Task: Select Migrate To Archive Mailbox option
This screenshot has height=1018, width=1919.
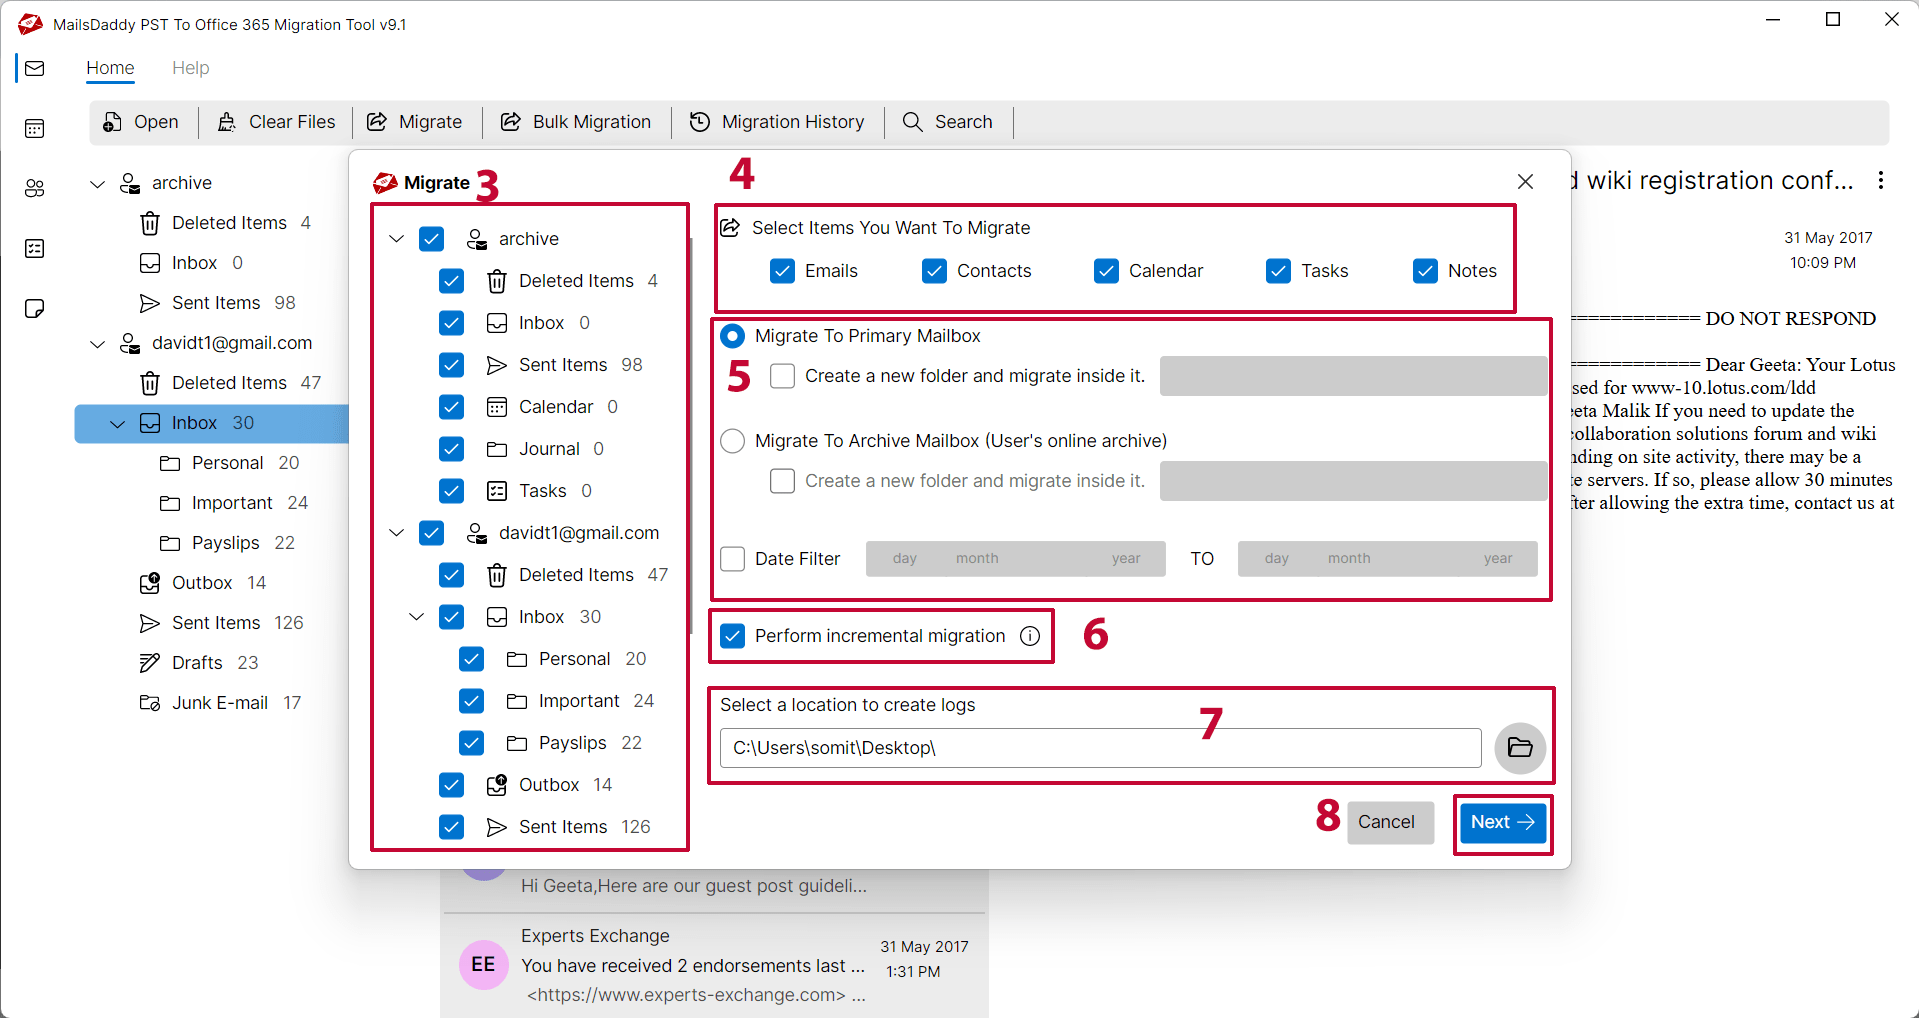Action: point(733,441)
